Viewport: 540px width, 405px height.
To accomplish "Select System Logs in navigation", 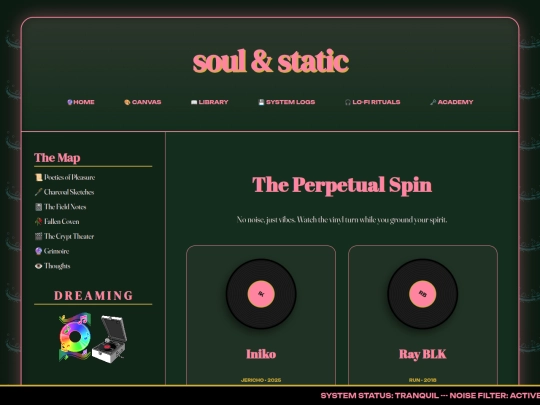I will point(287,102).
